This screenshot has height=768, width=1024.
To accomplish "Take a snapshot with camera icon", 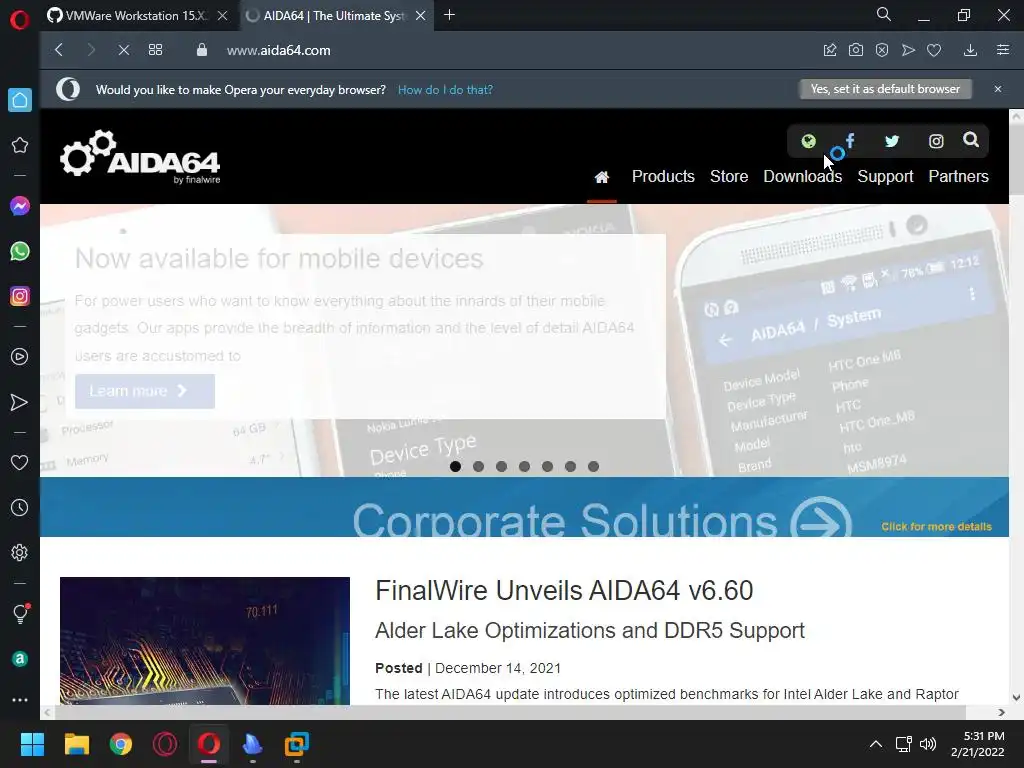I will click(x=856, y=50).
